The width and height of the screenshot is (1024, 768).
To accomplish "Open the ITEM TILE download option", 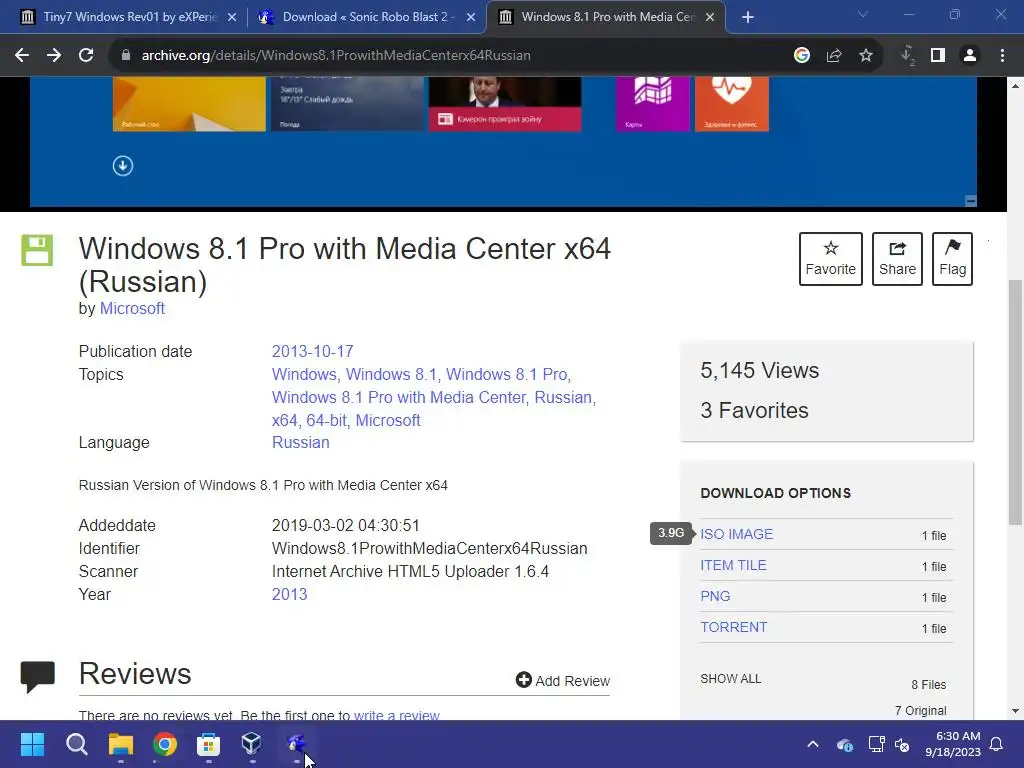I will [733, 566].
